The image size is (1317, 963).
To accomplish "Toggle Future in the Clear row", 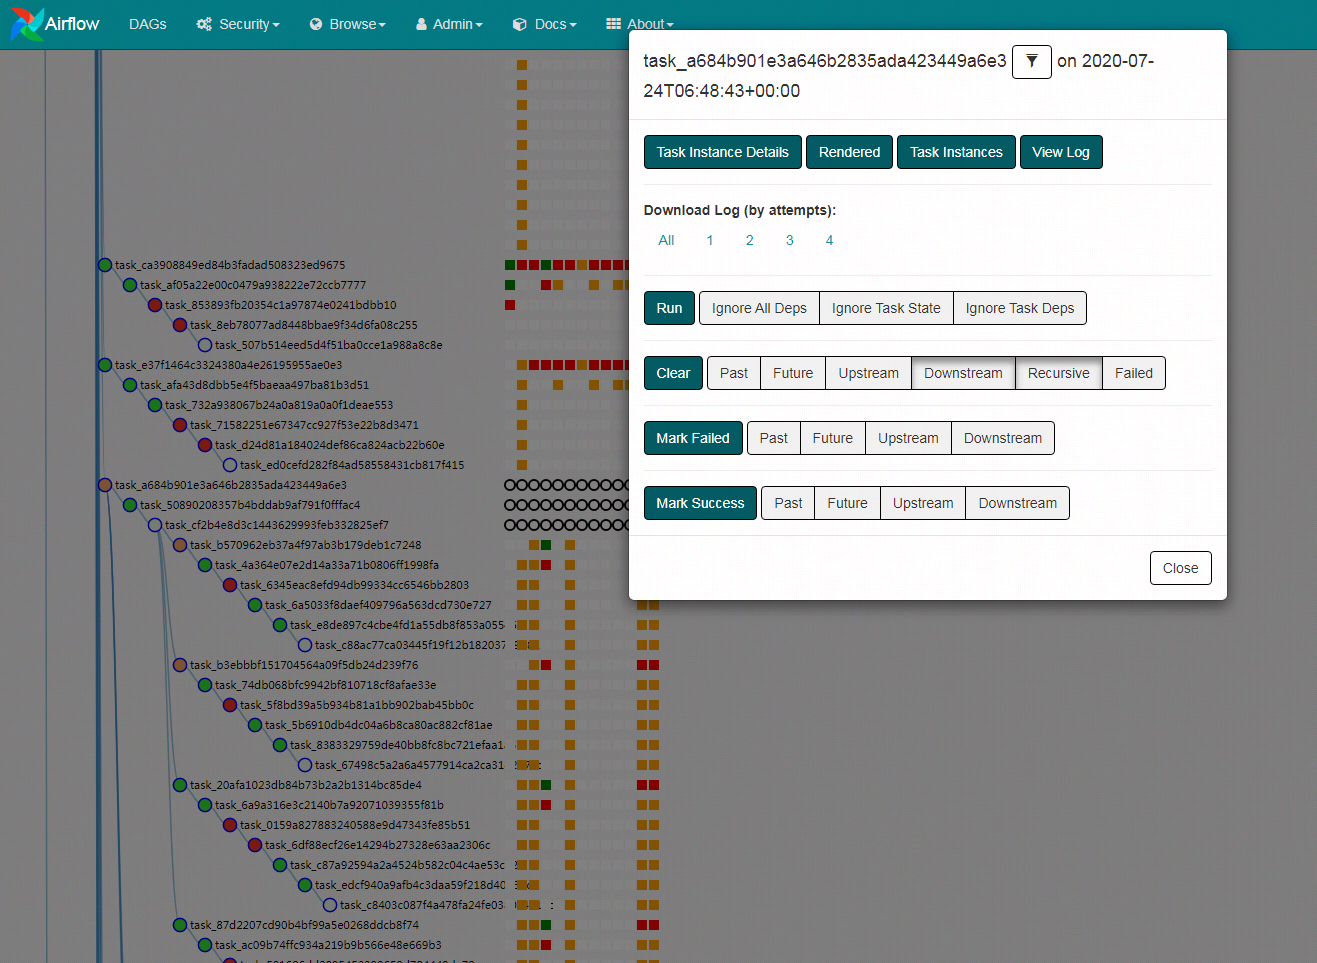I will pyautogui.click(x=793, y=373).
